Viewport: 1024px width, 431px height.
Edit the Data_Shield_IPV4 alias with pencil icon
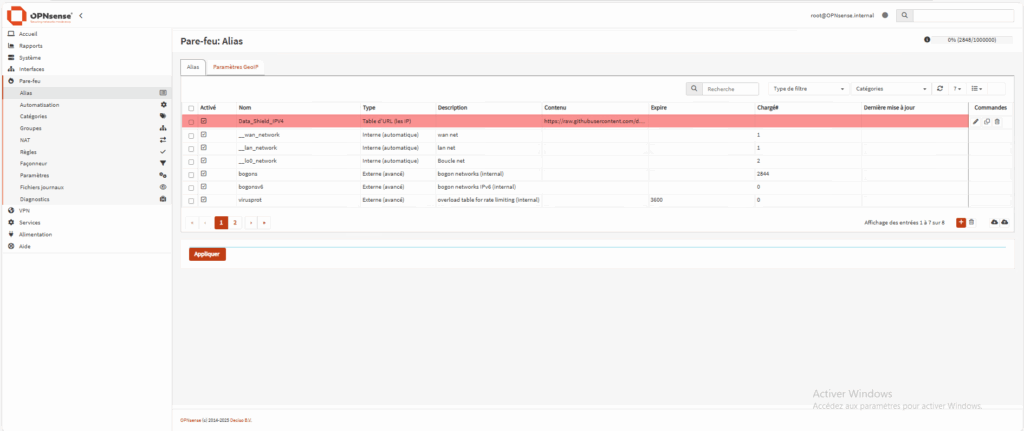point(976,121)
